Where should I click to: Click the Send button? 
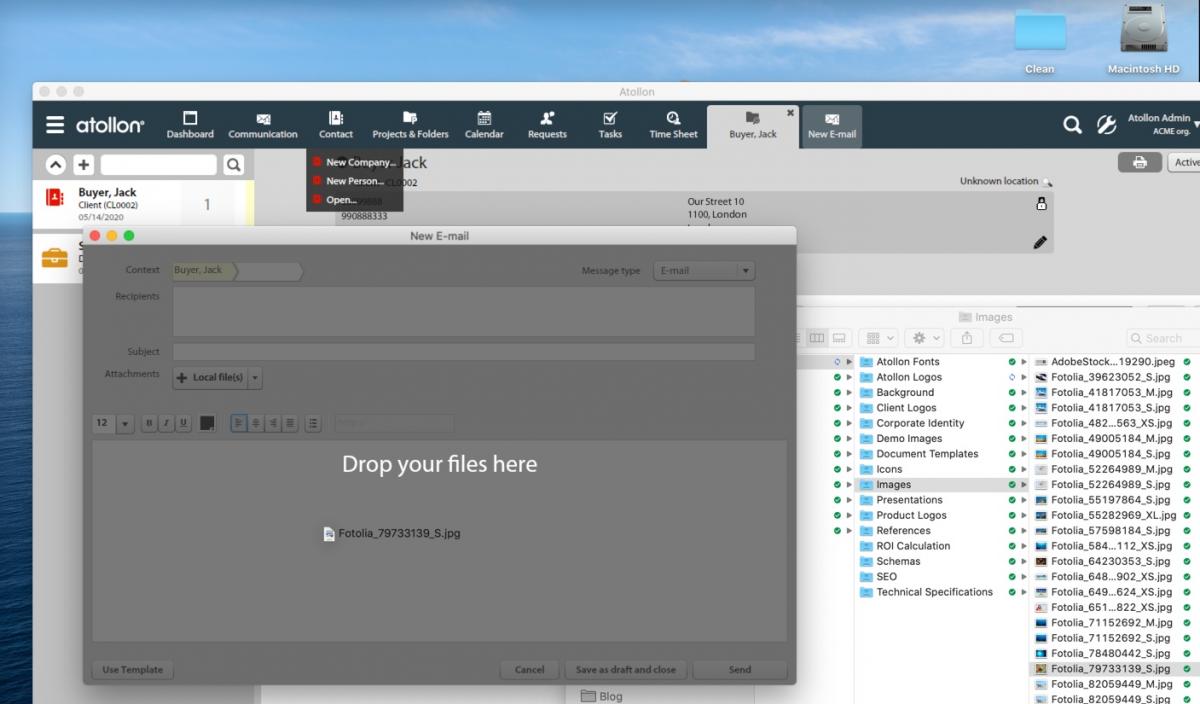click(739, 670)
